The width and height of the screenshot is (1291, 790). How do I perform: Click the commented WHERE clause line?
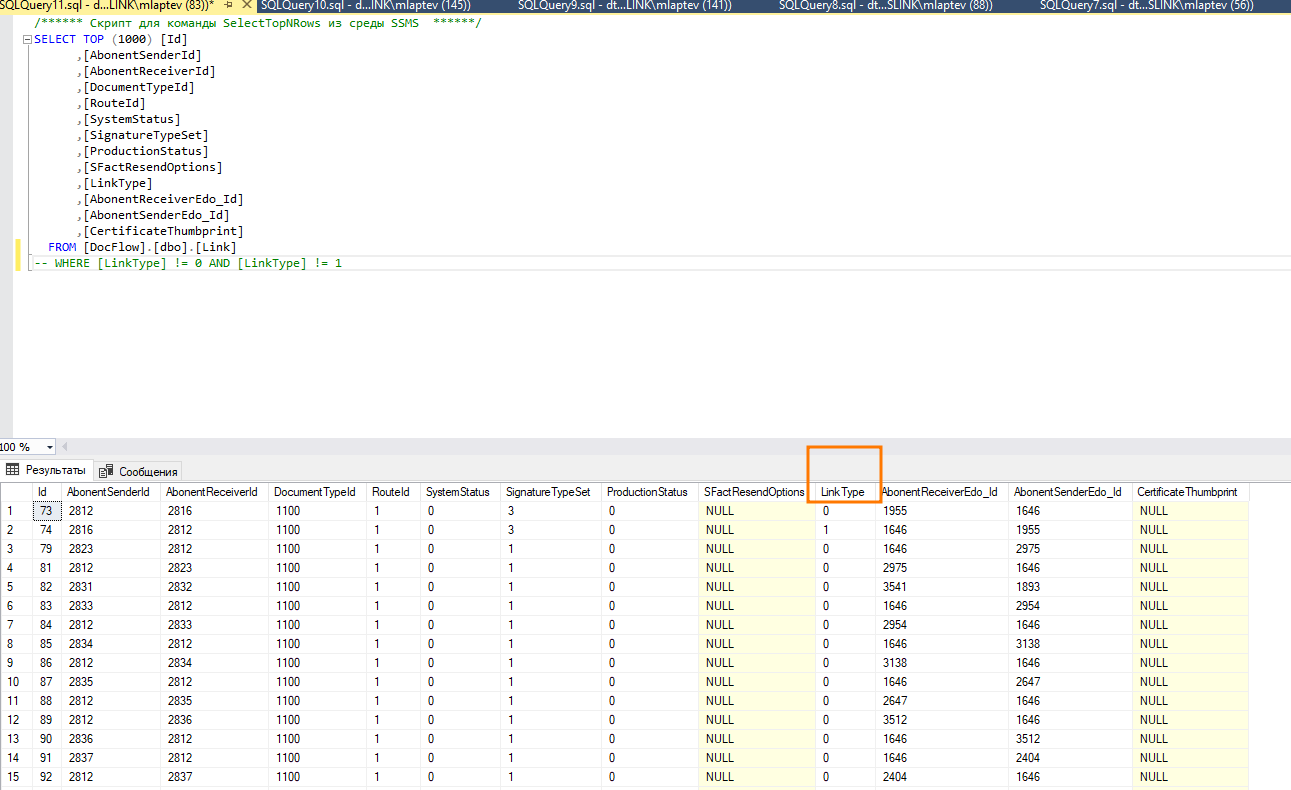pos(190,263)
